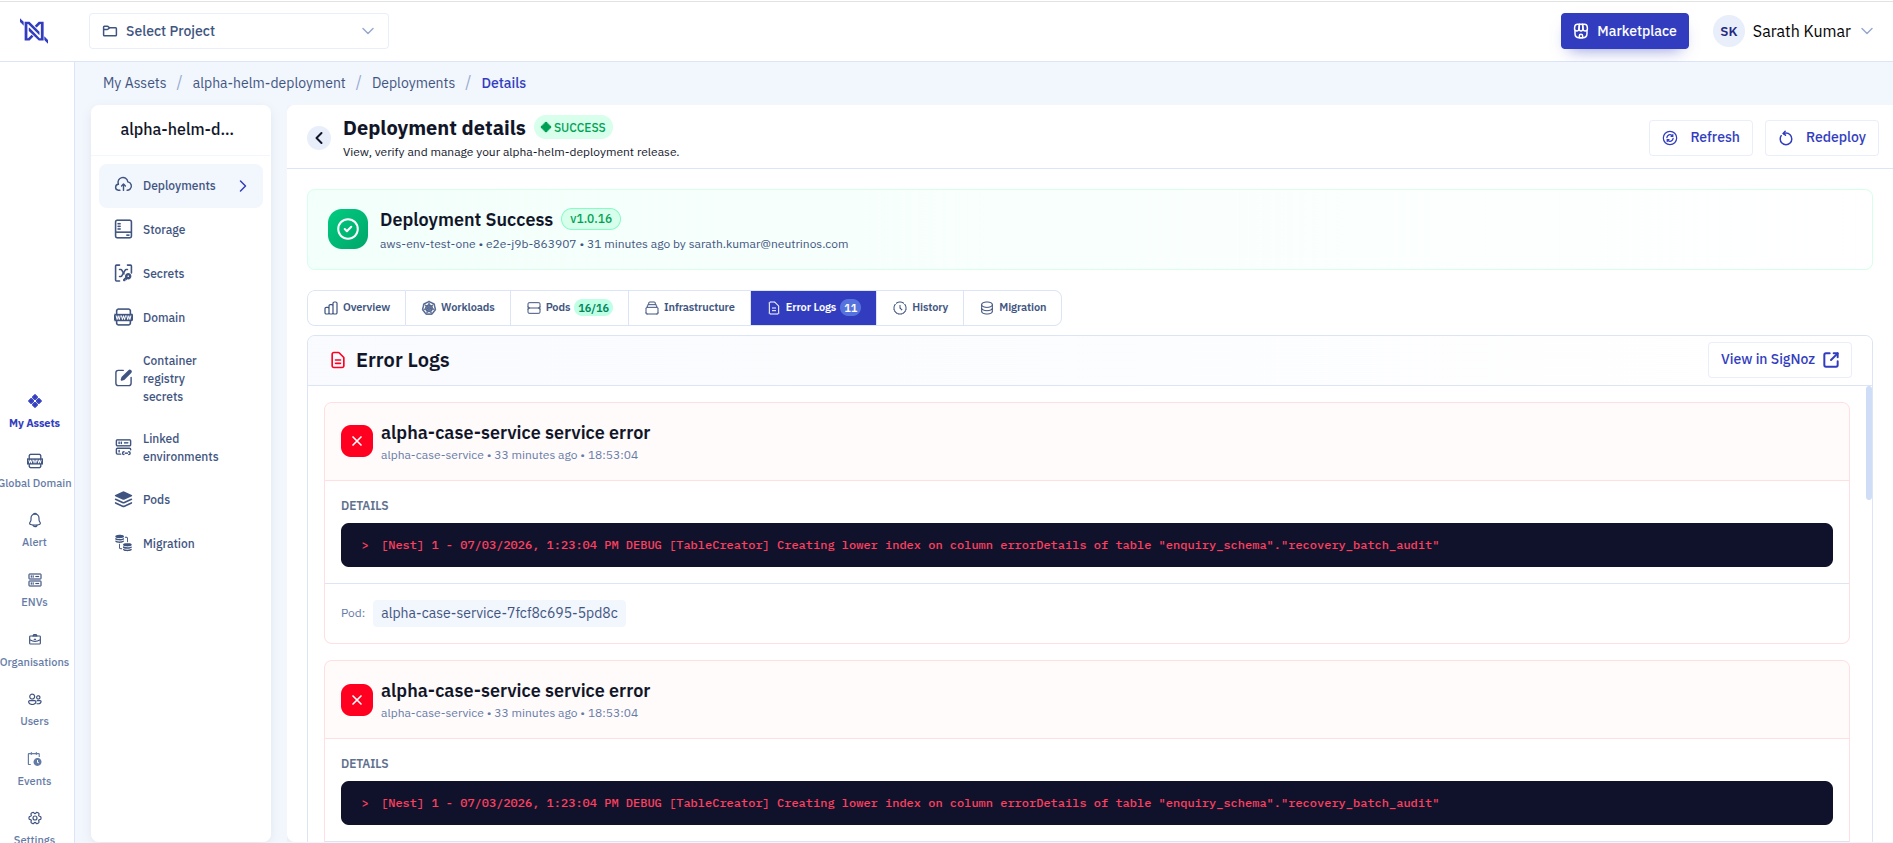Click the Refresh button
This screenshot has width=1893, height=843.
pyautogui.click(x=1701, y=138)
